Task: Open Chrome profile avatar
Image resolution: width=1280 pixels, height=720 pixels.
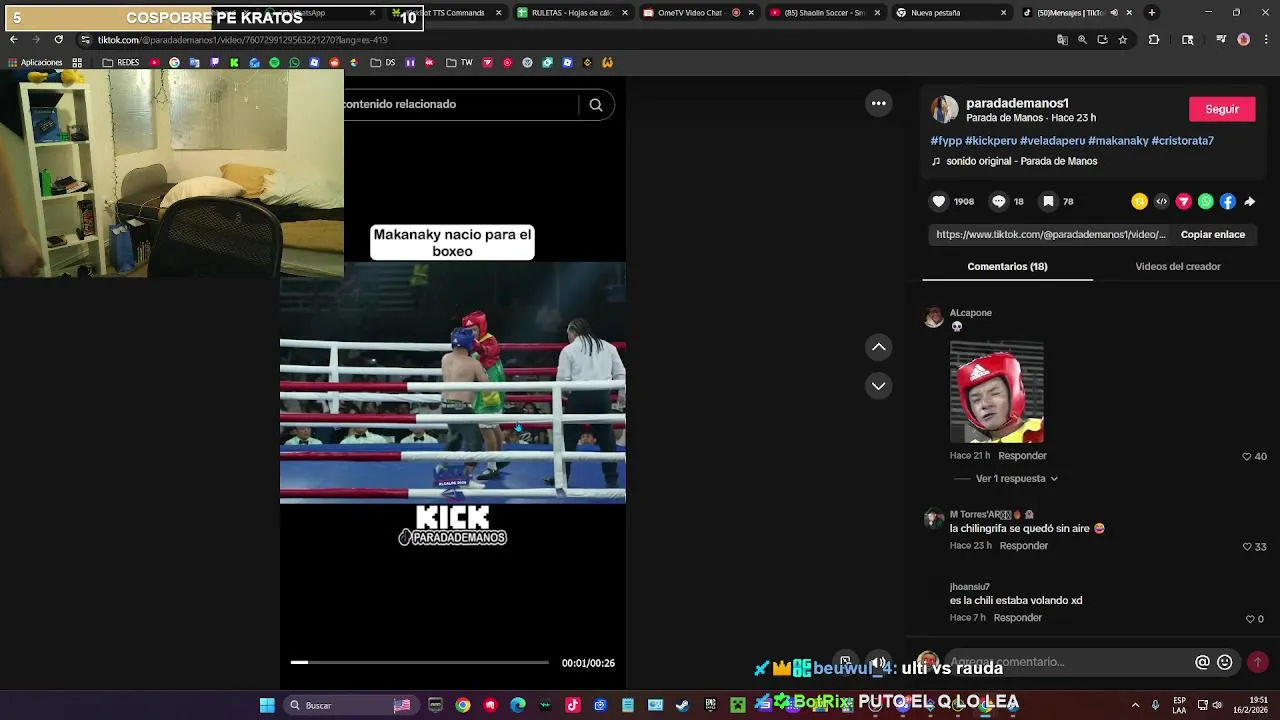Action: (1243, 40)
